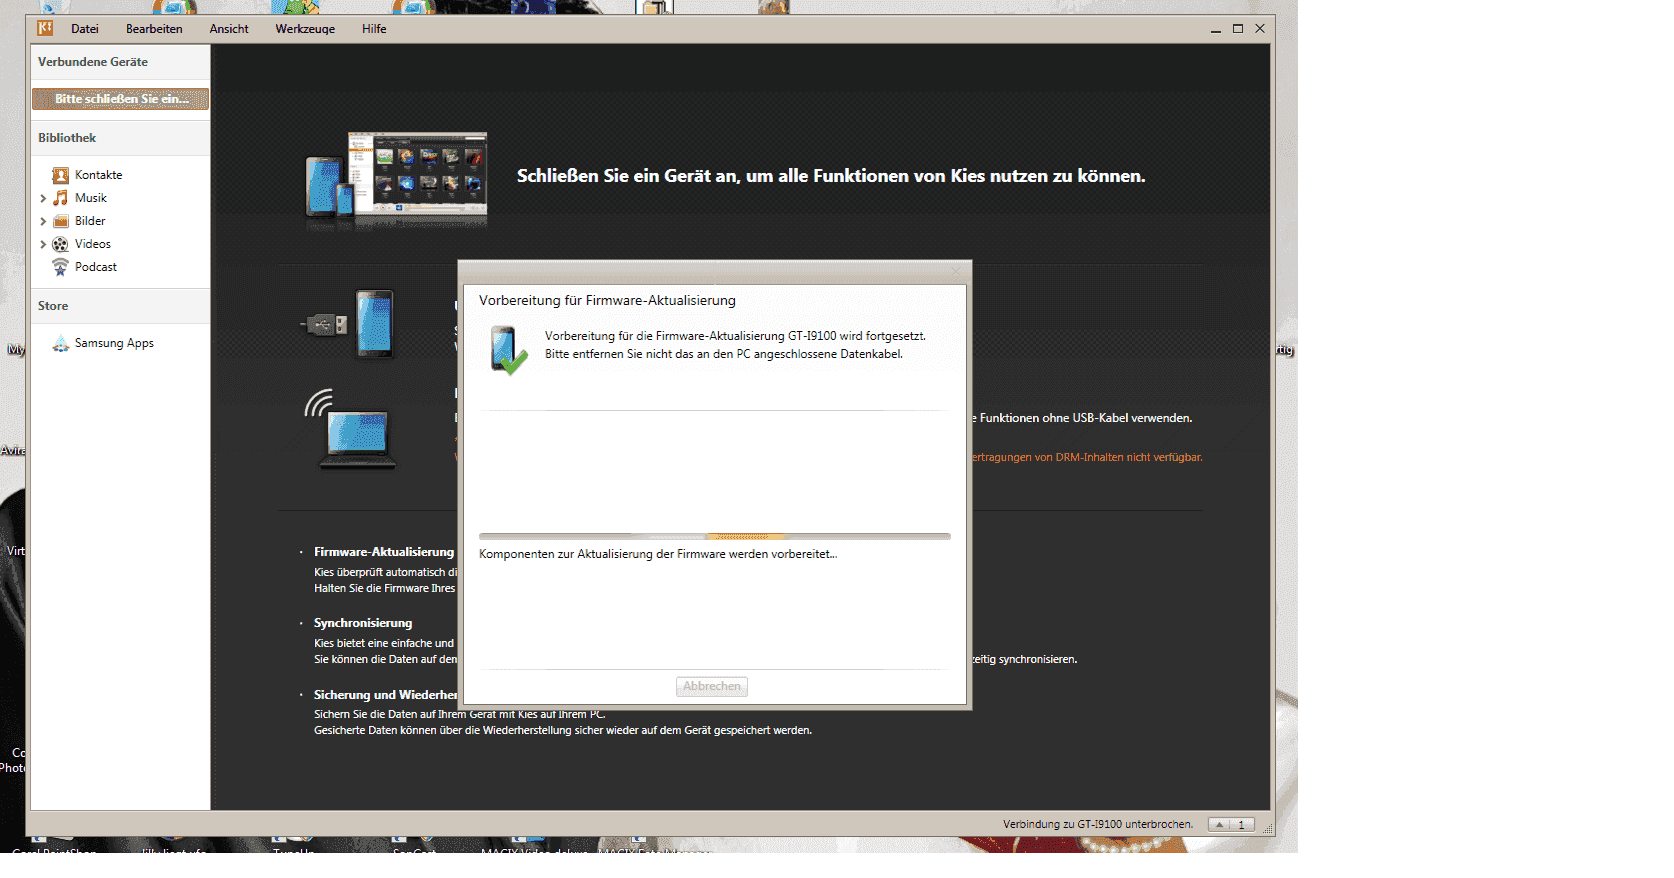This screenshot has height=878, width=1674.
Task: Select Podcast label in library
Action: coord(96,267)
